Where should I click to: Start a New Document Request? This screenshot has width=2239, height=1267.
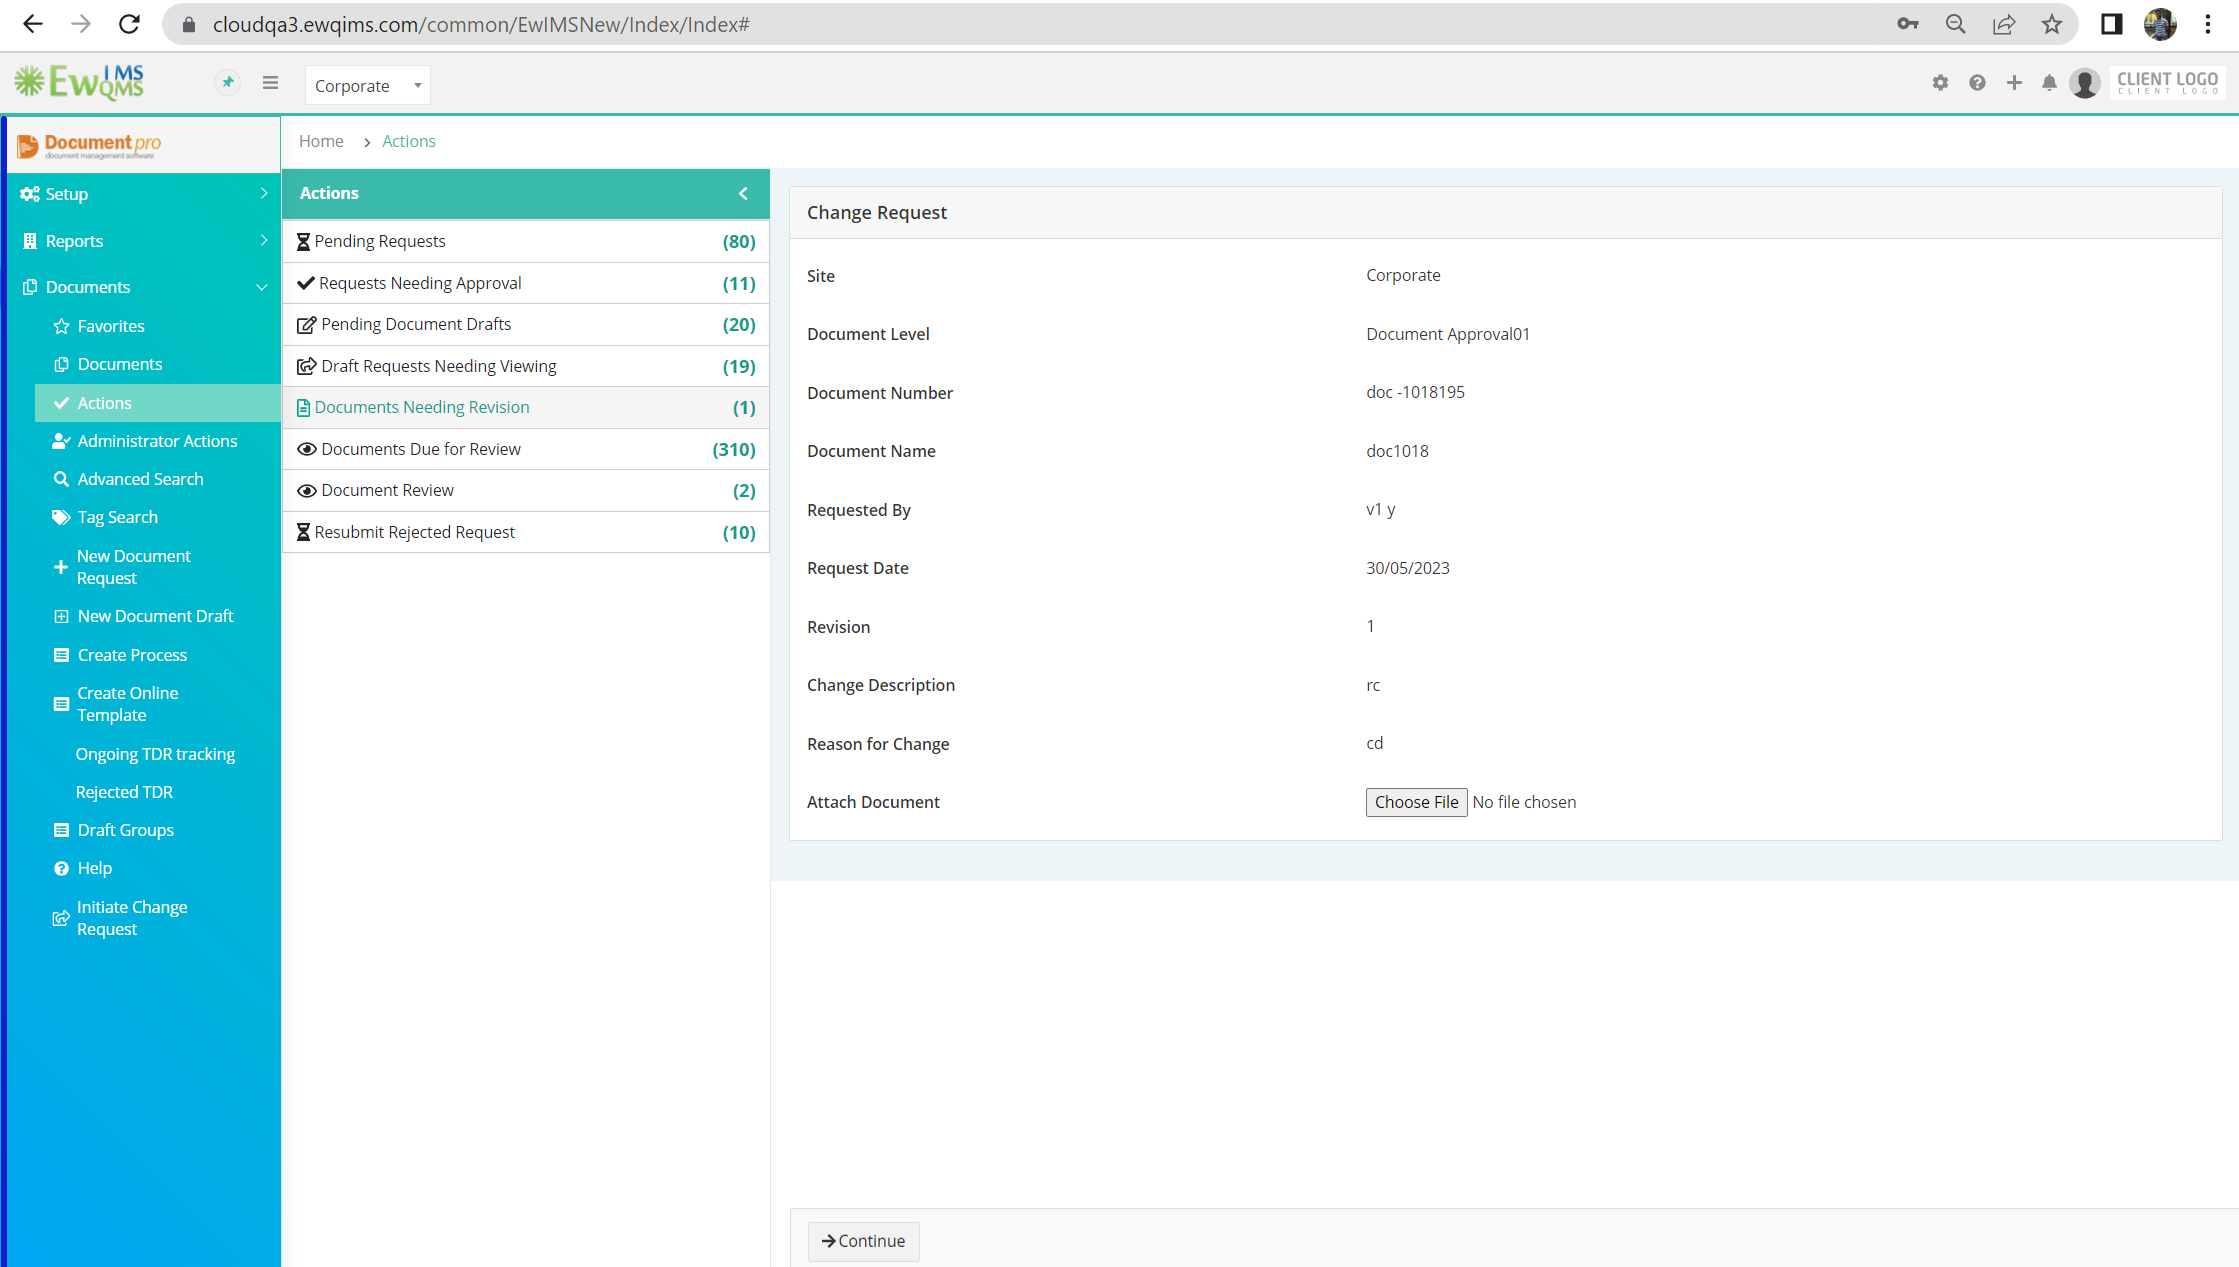tap(133, 567)
